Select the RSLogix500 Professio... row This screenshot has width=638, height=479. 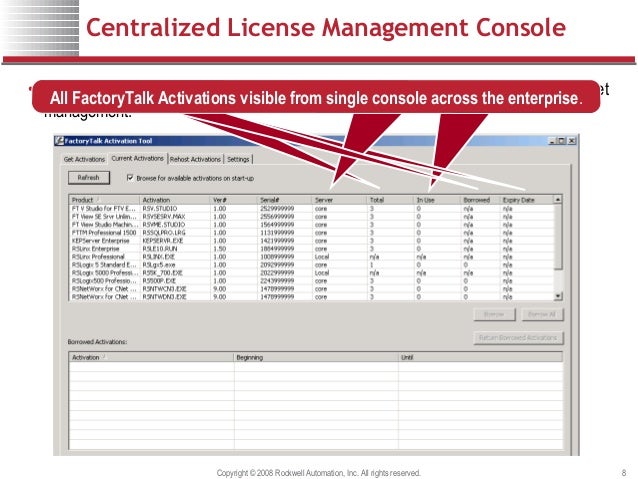coord(312,281)
